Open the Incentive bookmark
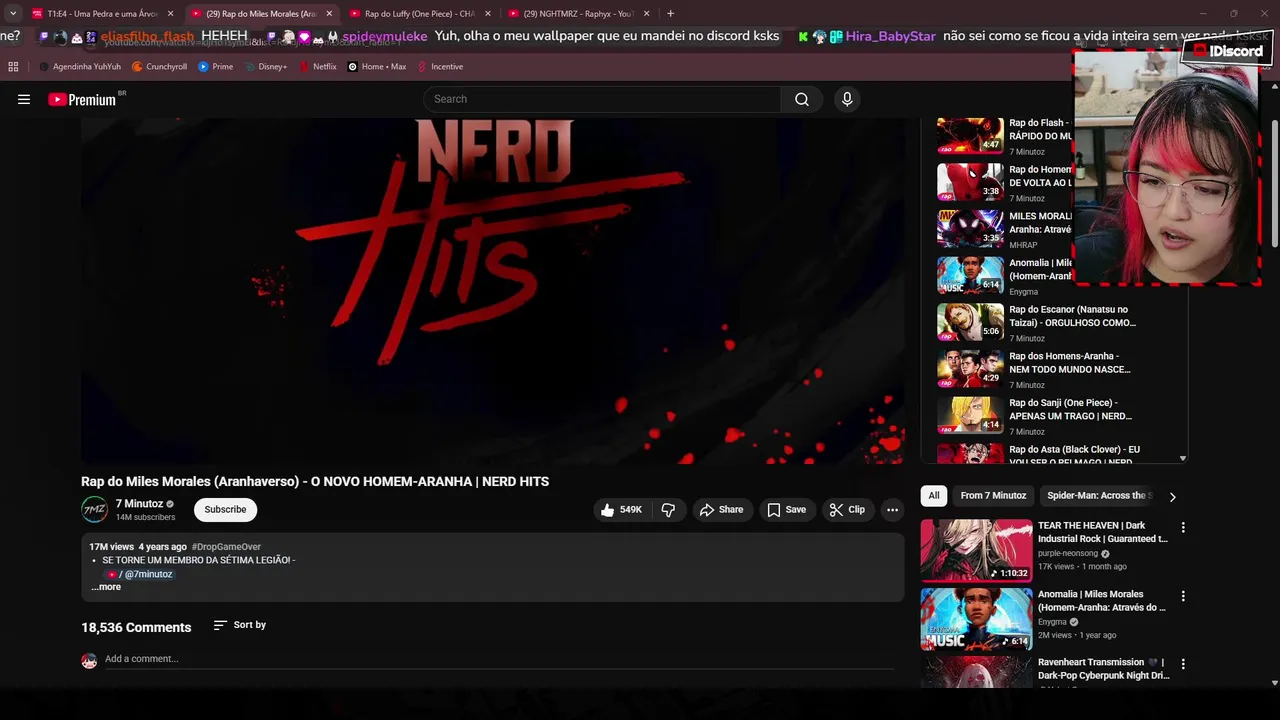The height and width of the screenshot is (720, 1280). 440,67
